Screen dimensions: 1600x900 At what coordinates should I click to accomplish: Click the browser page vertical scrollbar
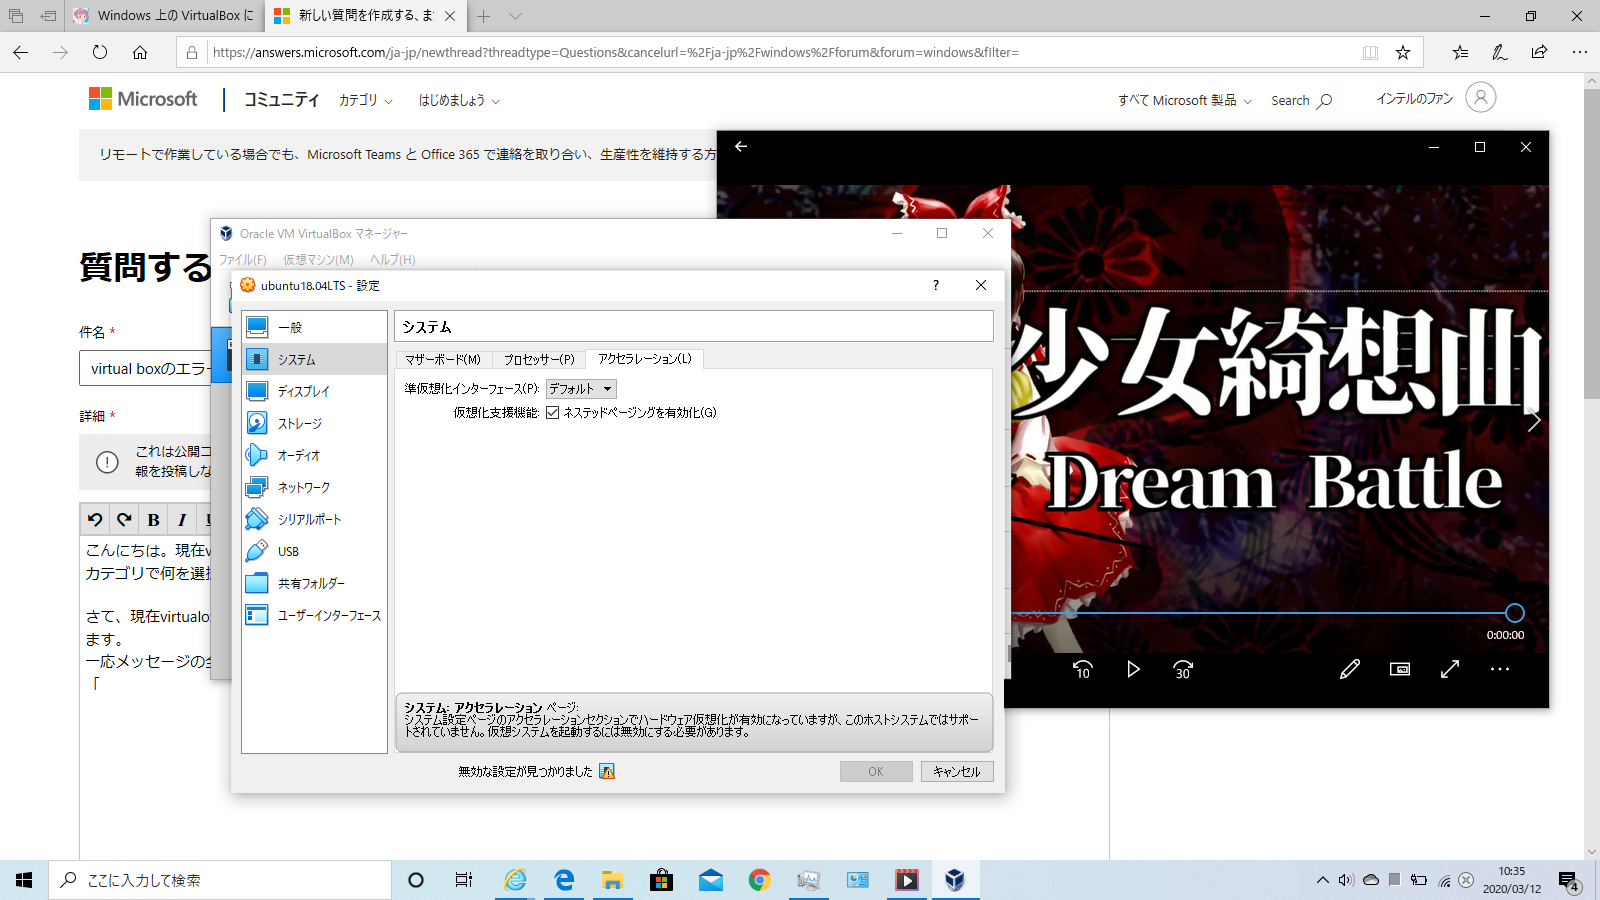tap(1592, 245)
